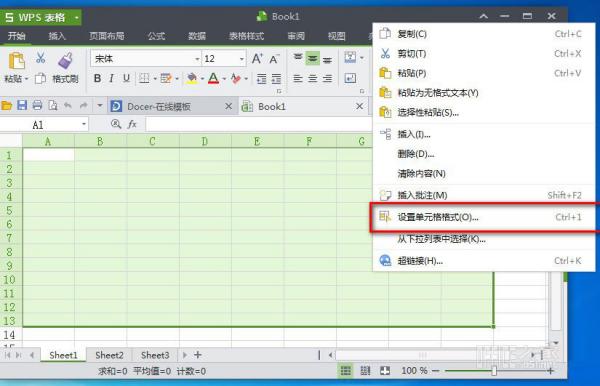
Task: Toggle Underline formatting
Action: pos(126,79)
